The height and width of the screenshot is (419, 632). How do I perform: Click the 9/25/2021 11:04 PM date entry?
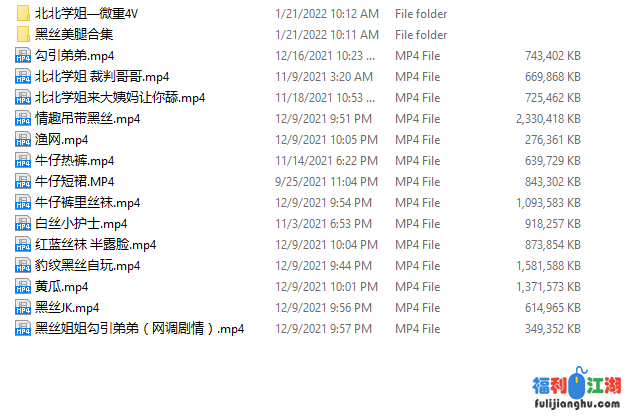[x=326, y=182]
